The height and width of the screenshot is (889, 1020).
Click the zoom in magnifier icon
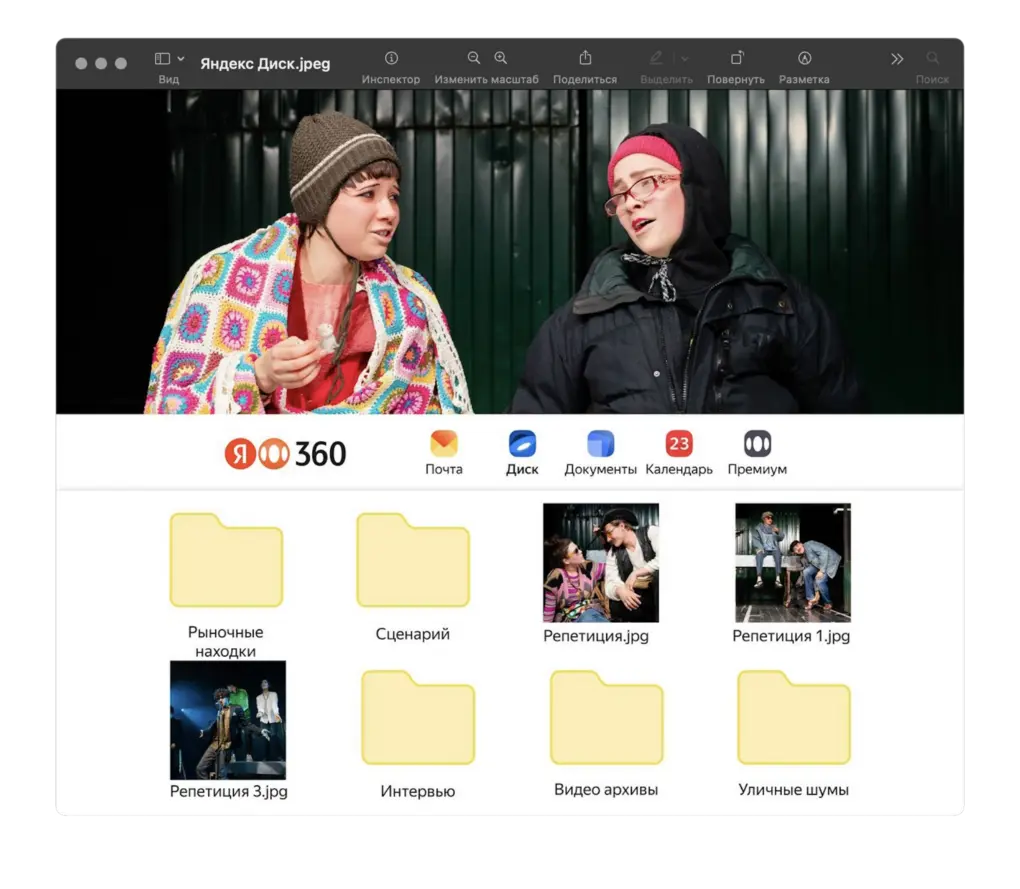[x=501, y=59]
